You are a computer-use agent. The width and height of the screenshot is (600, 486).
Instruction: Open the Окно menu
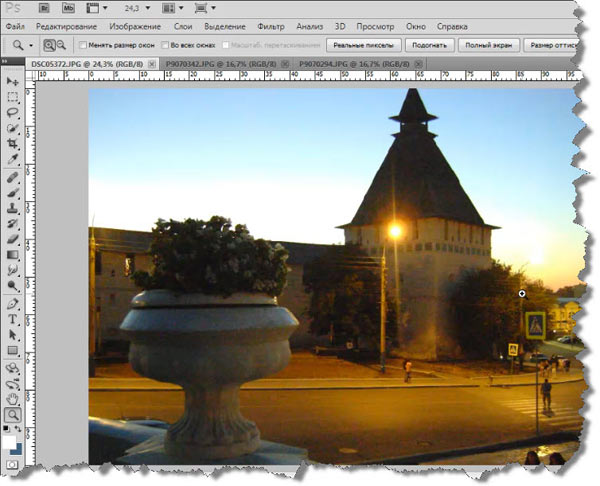tap(416, 26)
